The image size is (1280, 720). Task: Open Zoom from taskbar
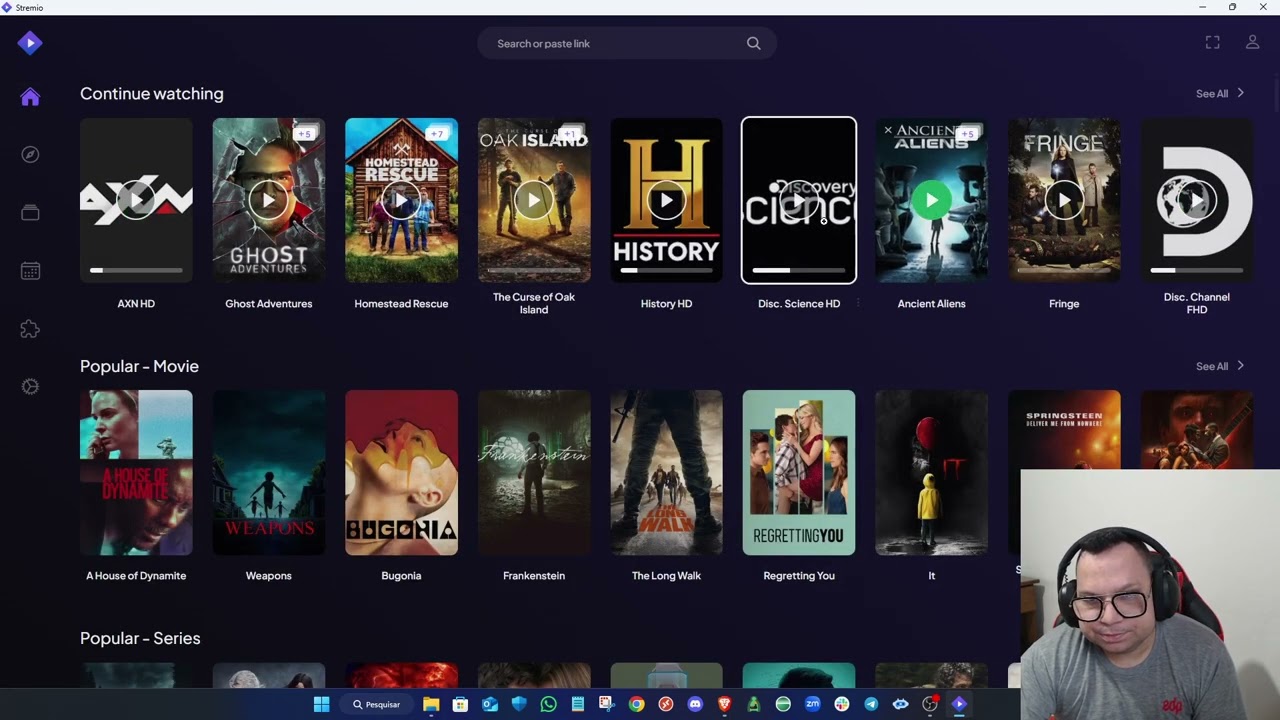[x=812, y=704]
